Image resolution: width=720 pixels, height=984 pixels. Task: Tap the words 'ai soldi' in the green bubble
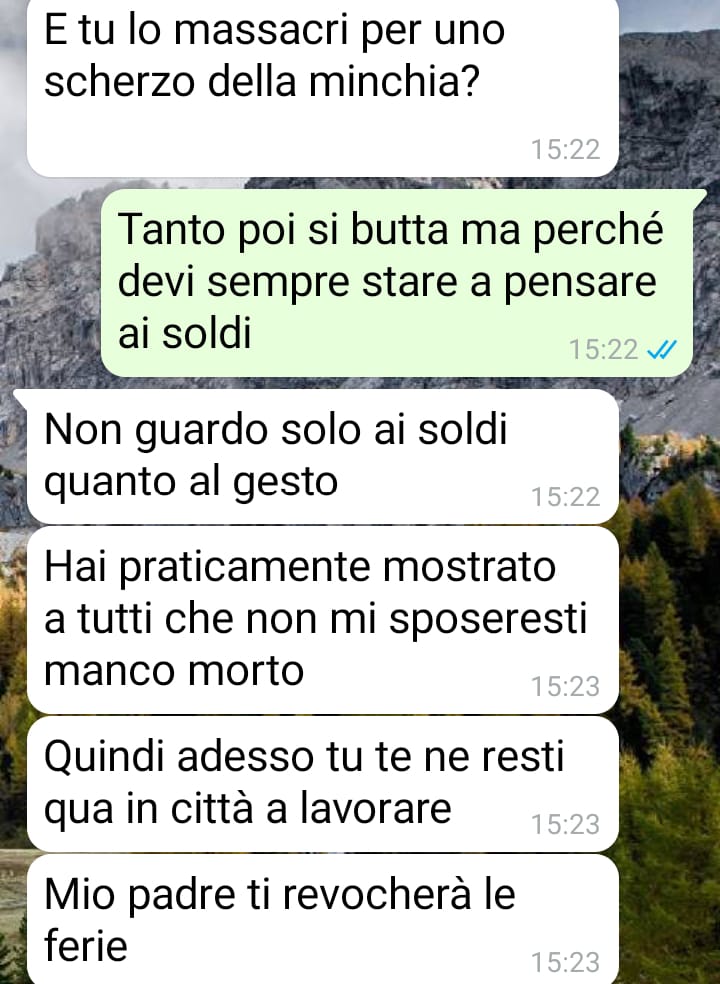click(x=185, y=332)
